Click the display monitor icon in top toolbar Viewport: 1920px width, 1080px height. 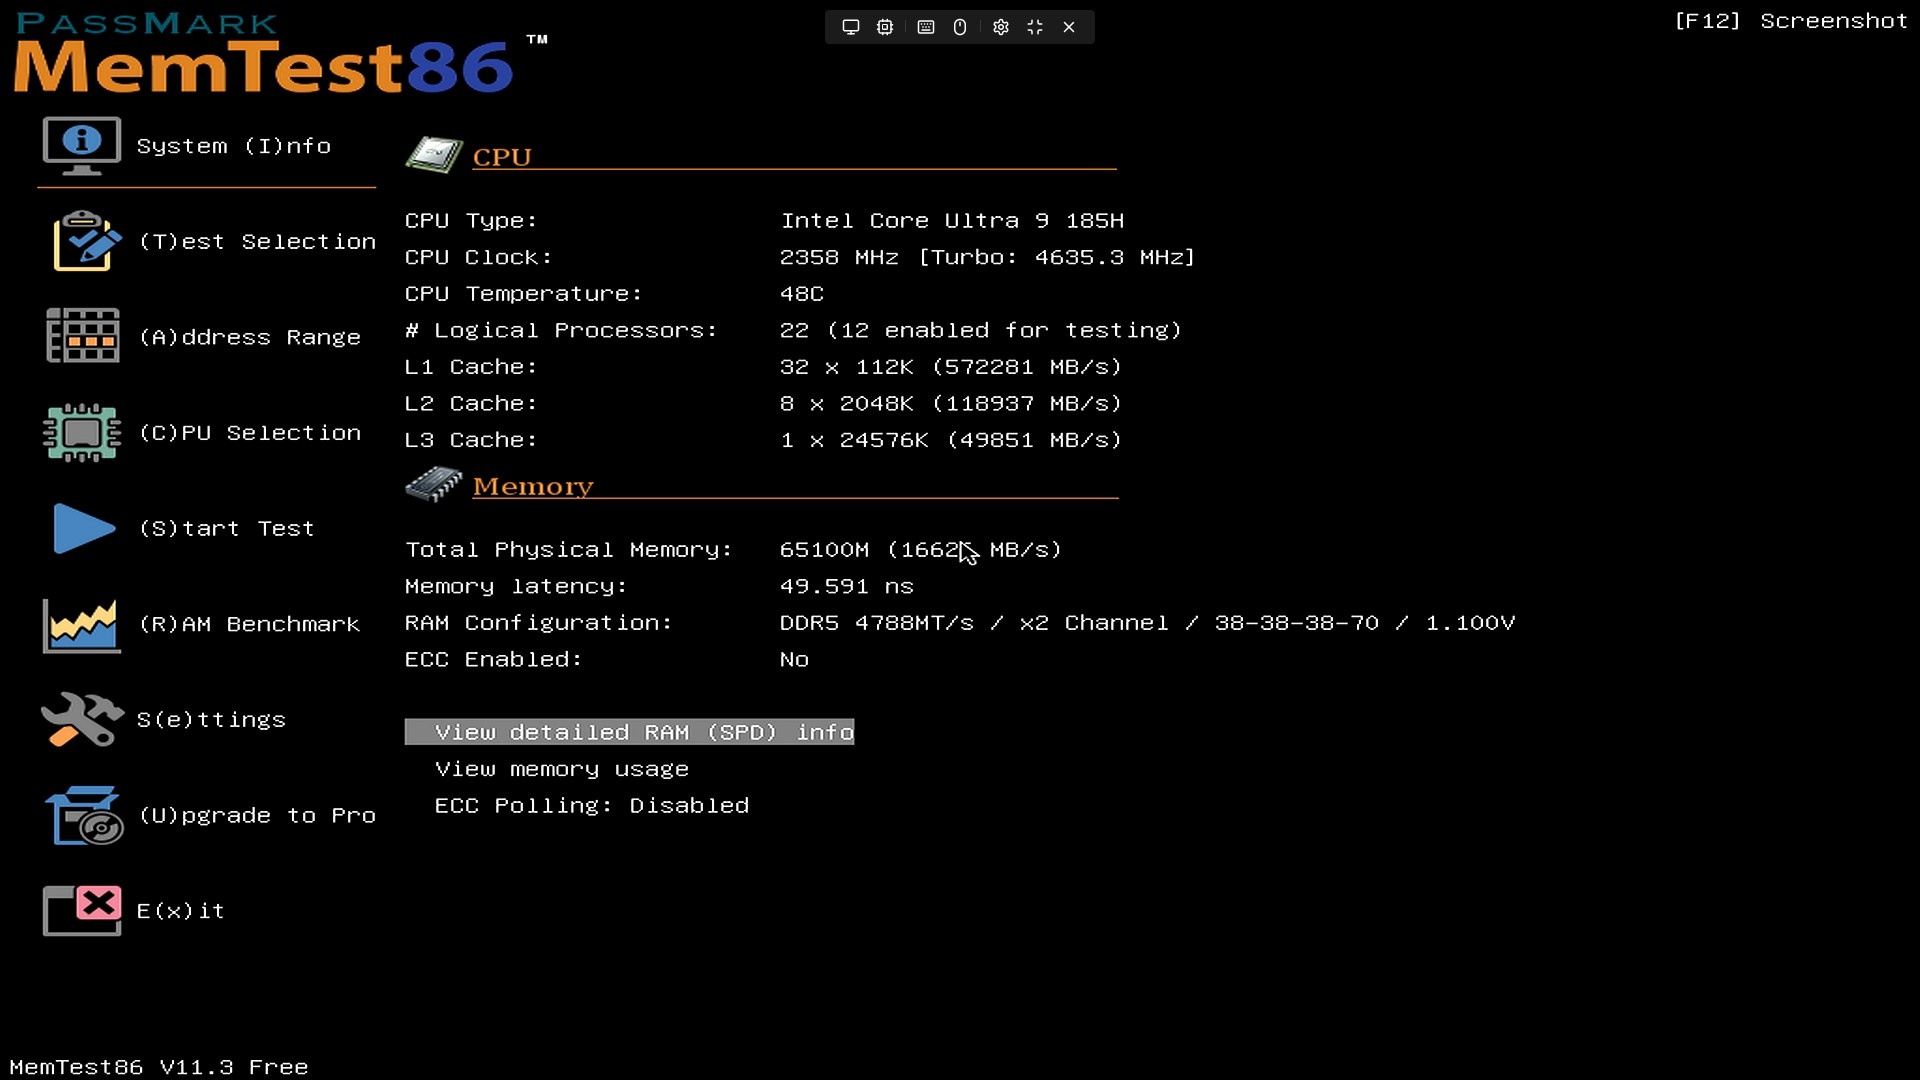851,27
